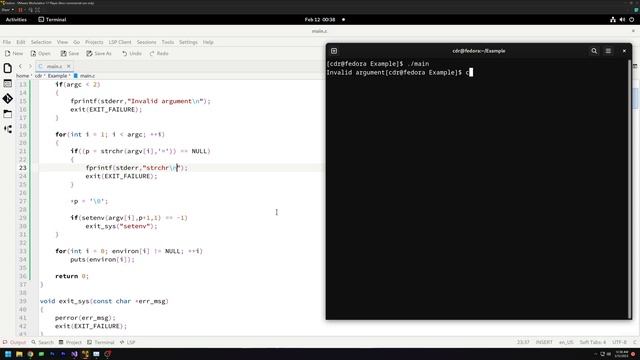The width and height of the screenshot is (640, 360).
Task: Open the second sidebar panel icon below Documents
Action: 8,83
